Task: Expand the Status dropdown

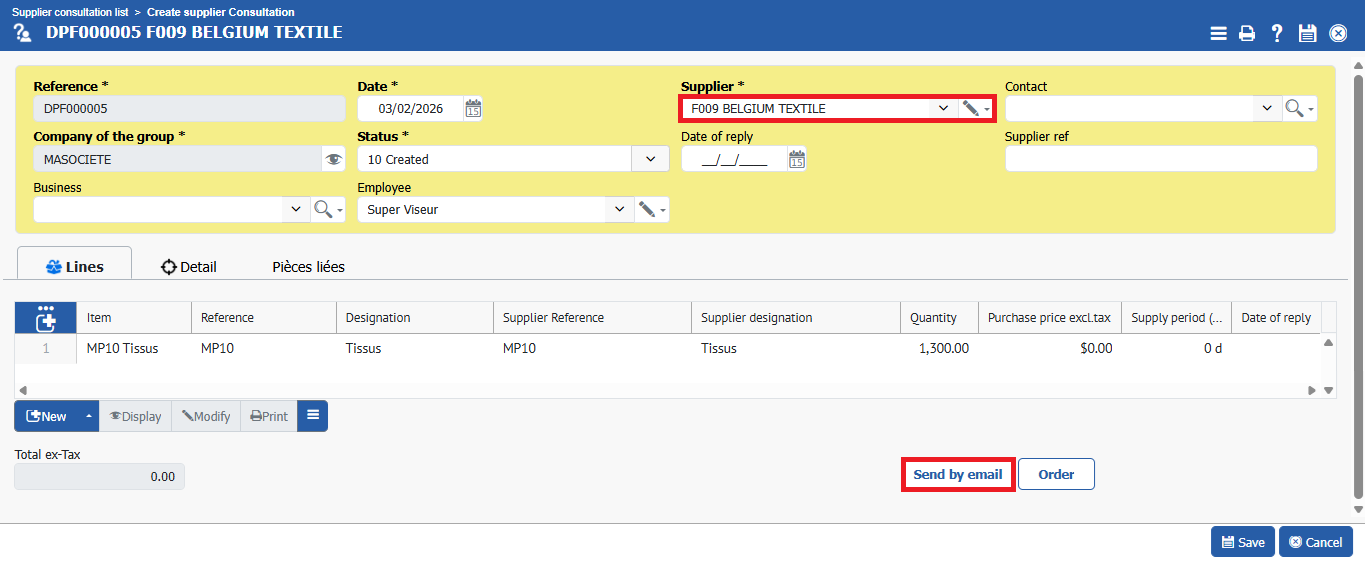Action: pos(651,159)
